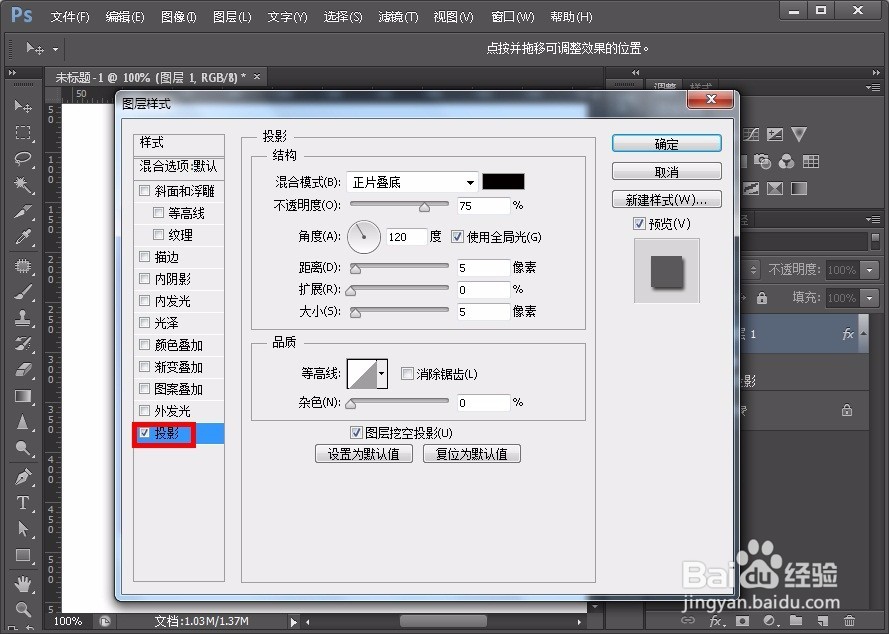The height and width of the screenshot is (634, 889).
Task: Select the Rectangle shape tool
Action: click(x=23, y=555)
